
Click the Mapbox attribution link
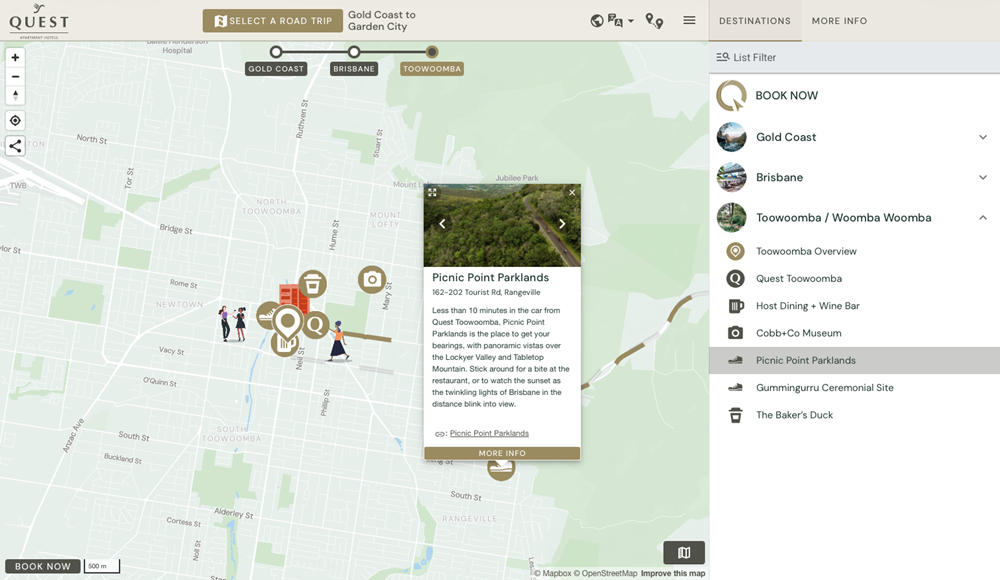tap(553, 574)
